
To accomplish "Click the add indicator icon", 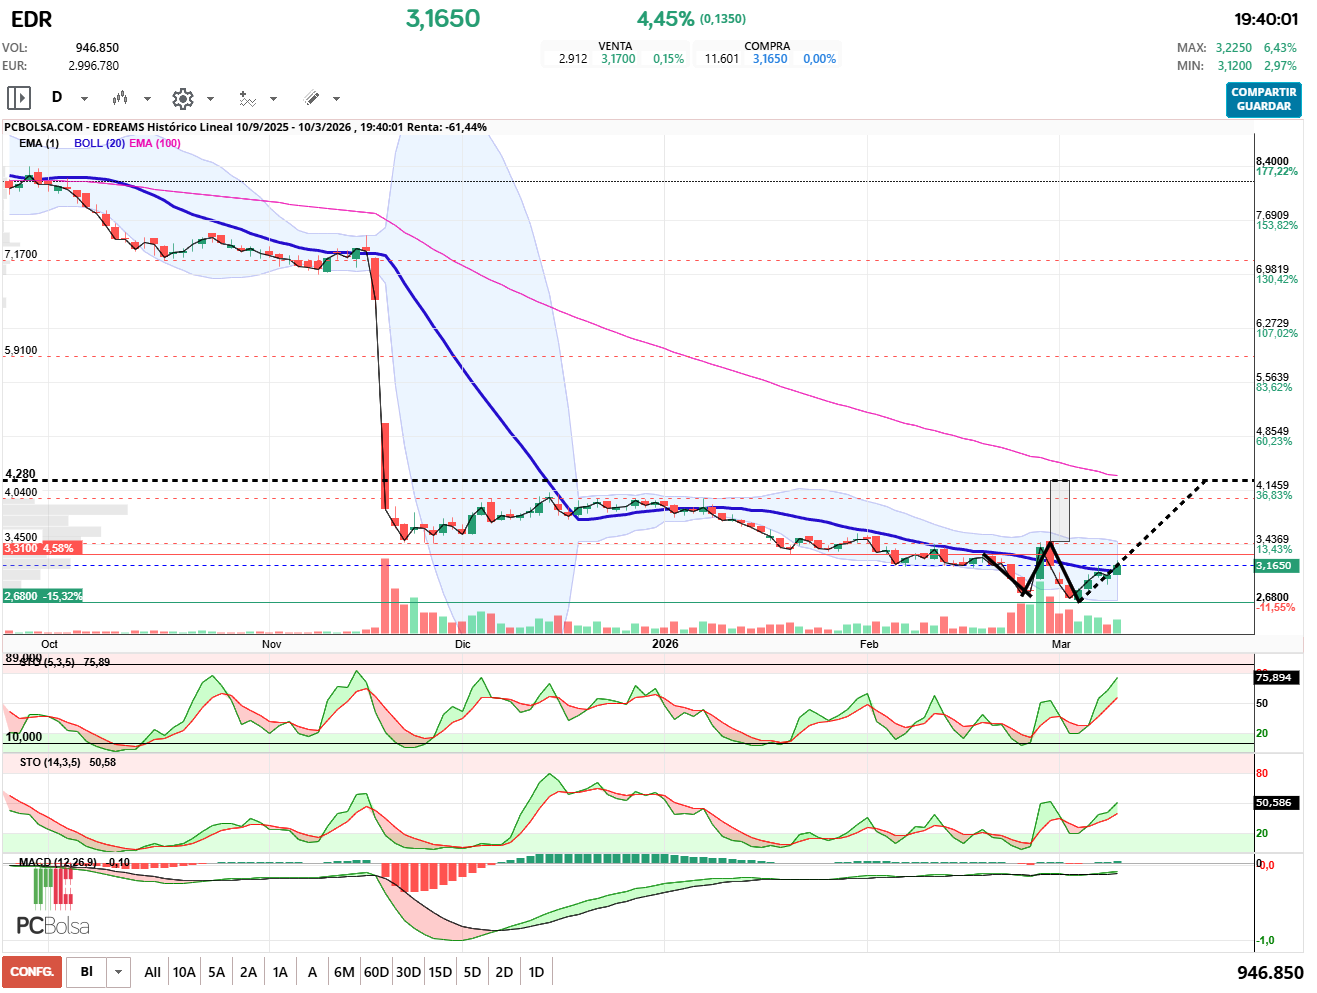I will tap(247, 98).
